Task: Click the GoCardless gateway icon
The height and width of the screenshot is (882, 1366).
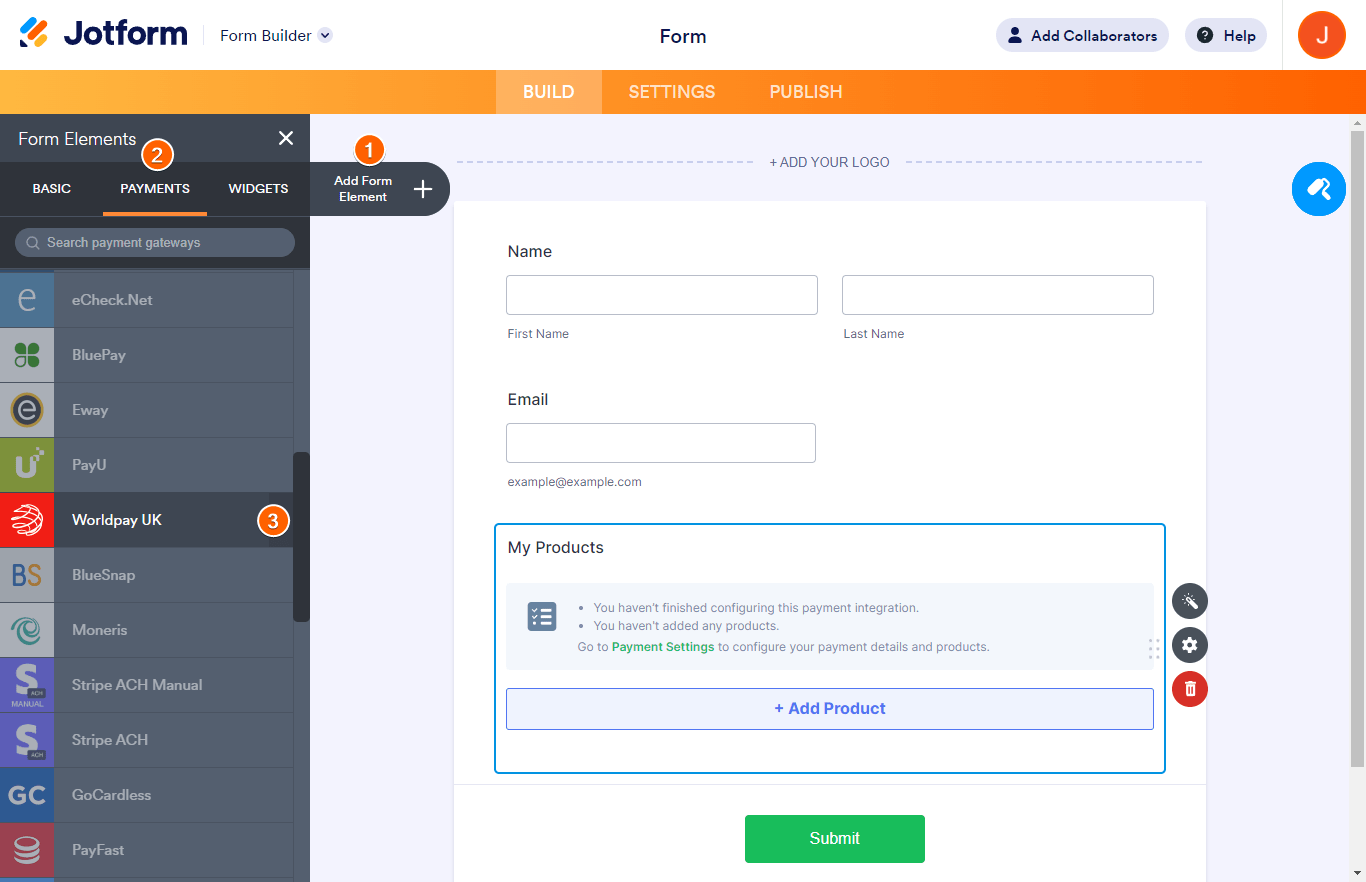Action: [27, 795]
